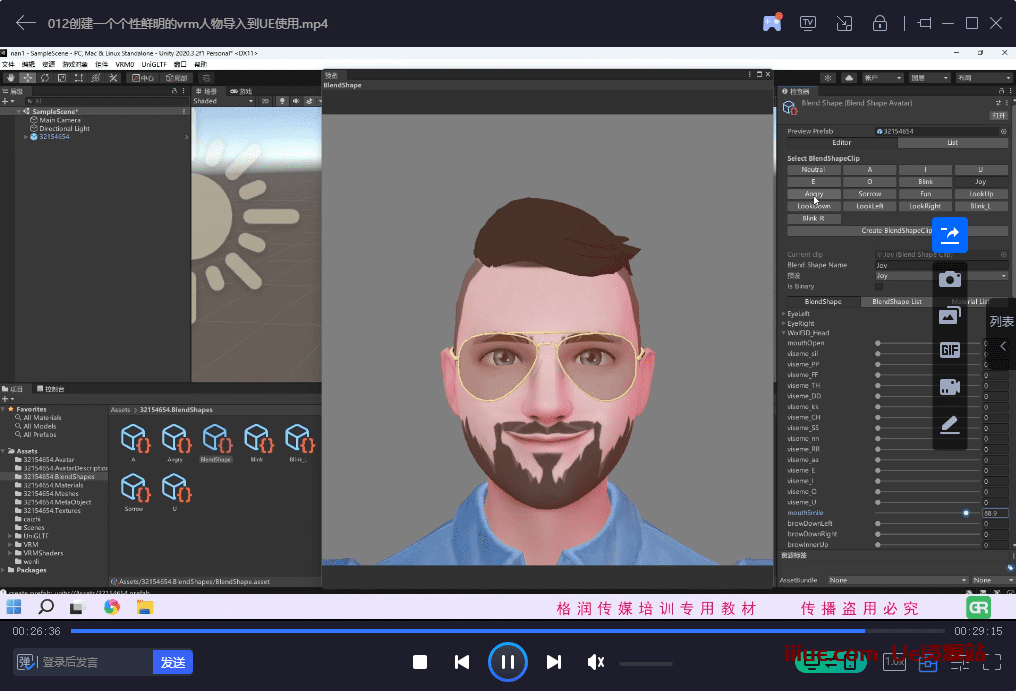
Task: Toggle the Is Binary checkbox
Action: click(x=879, y=286)
